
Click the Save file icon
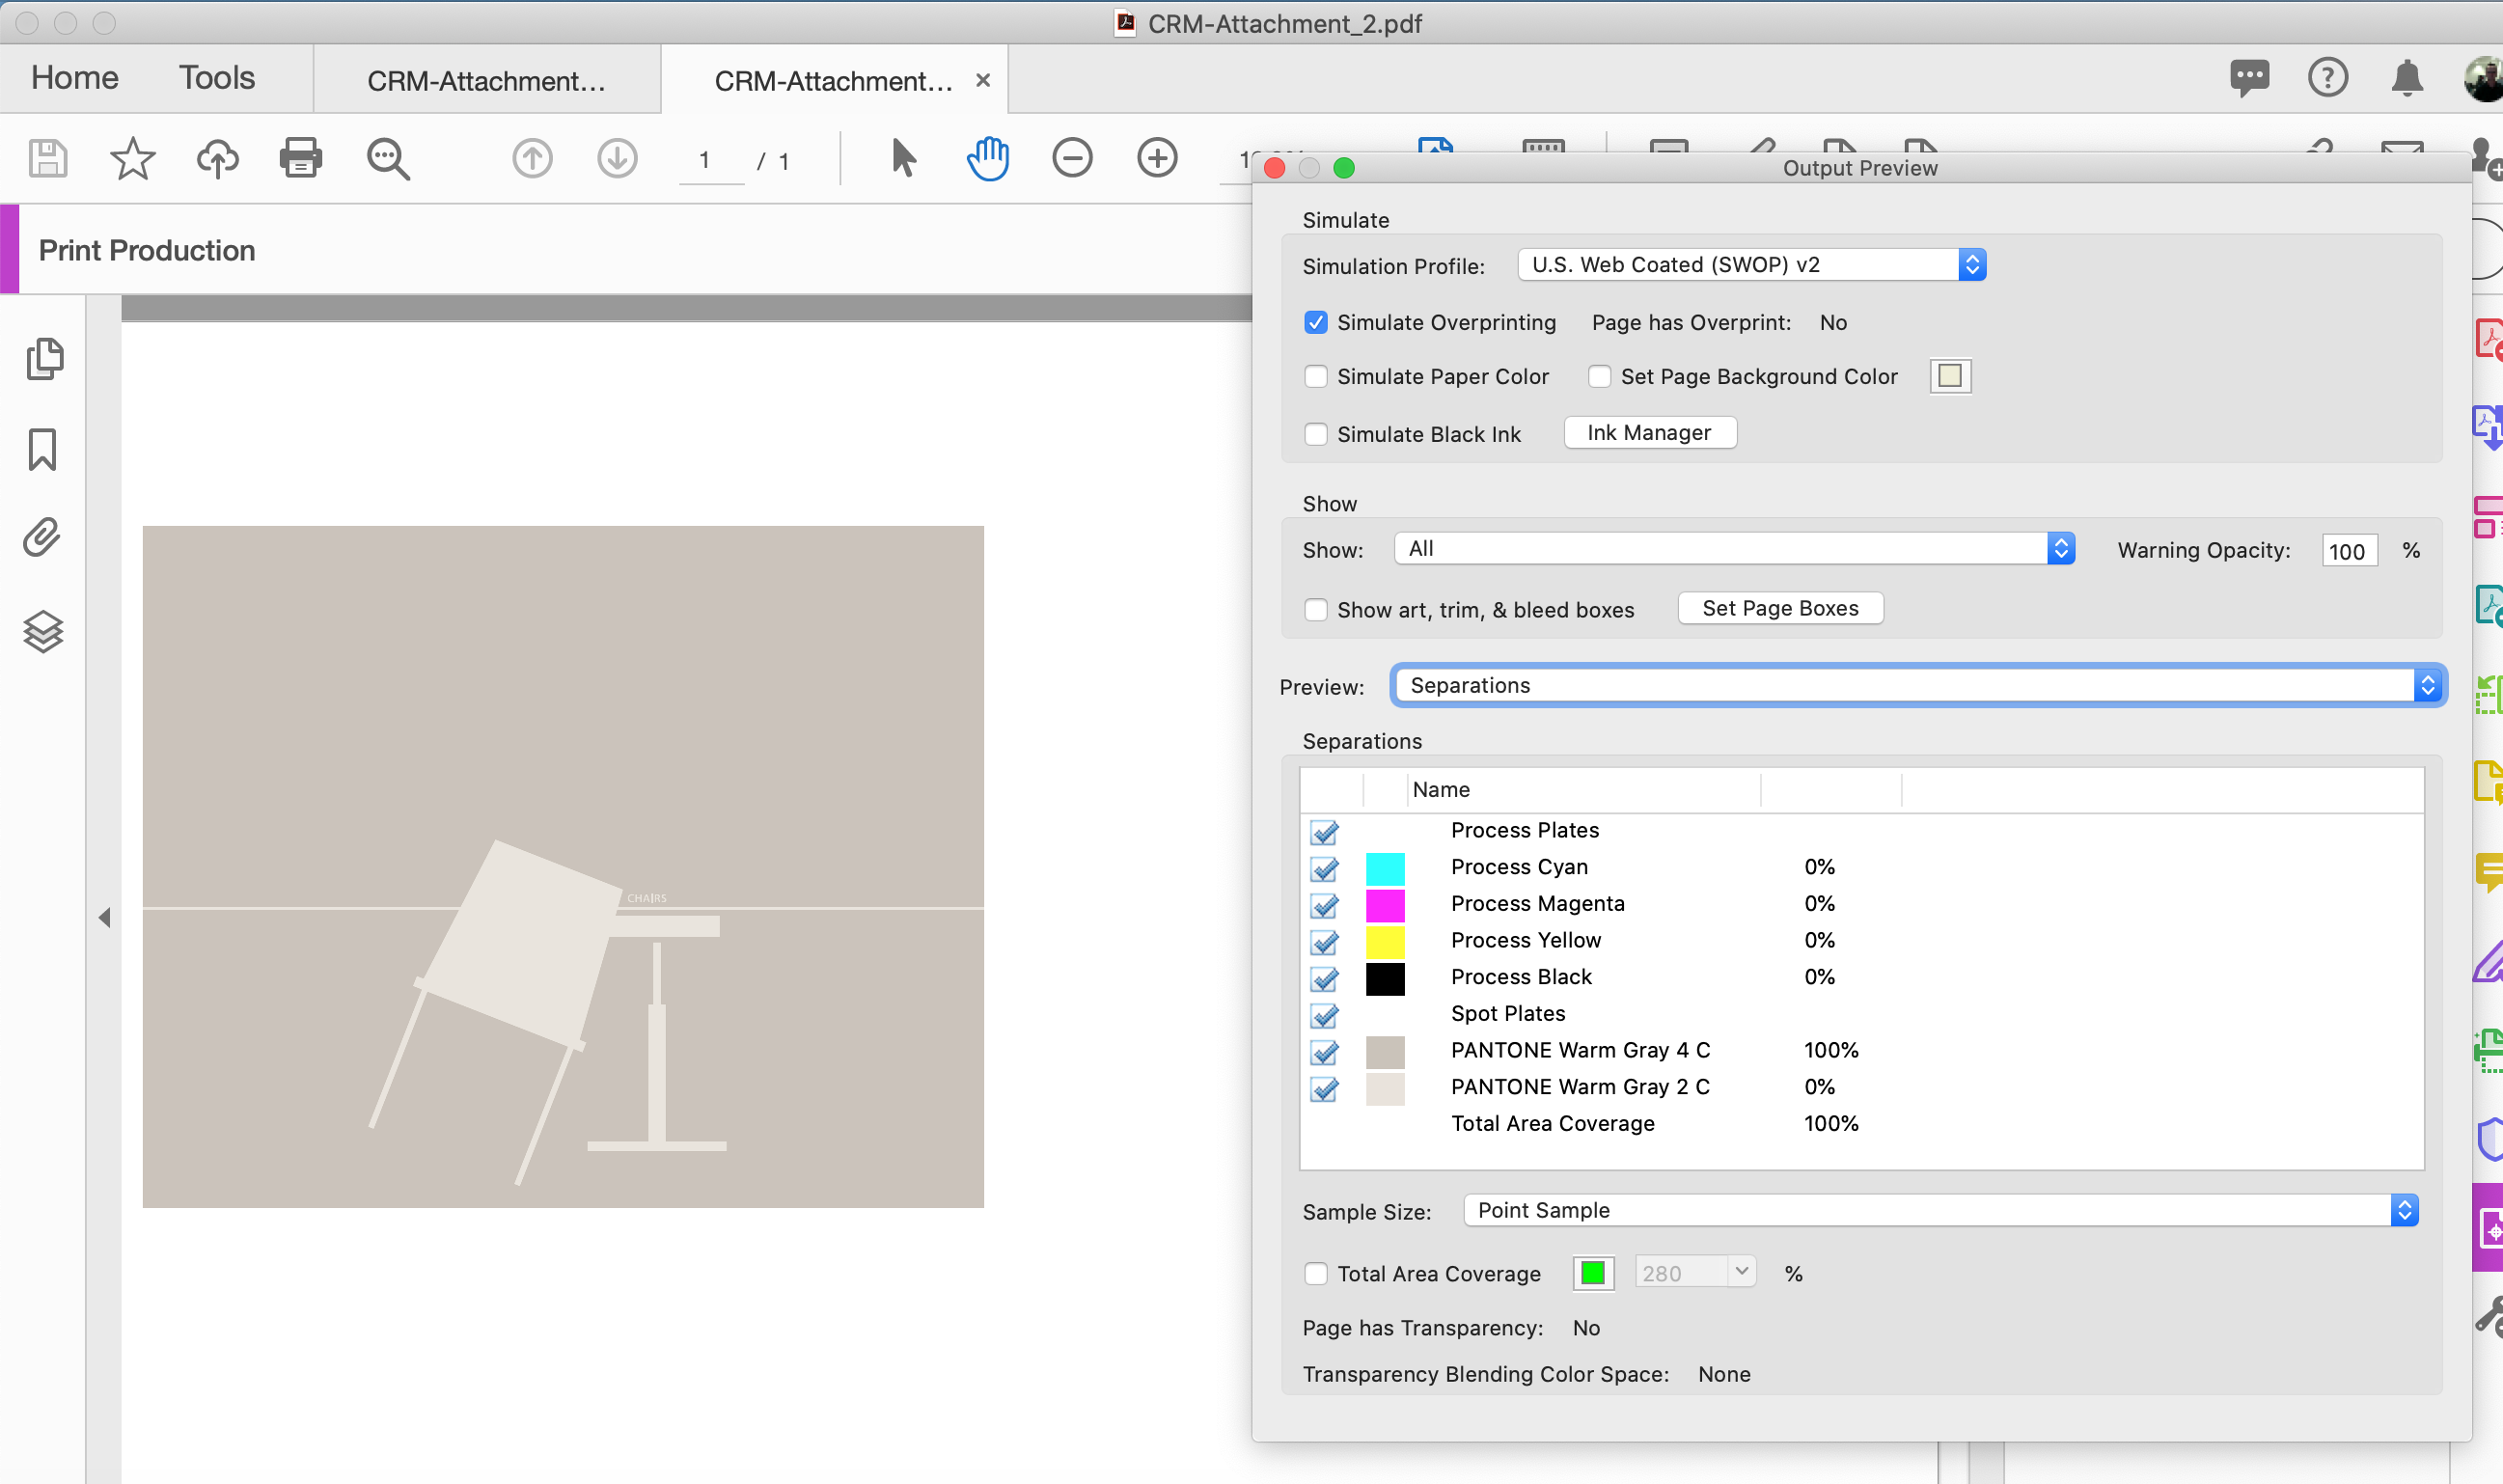47,158
